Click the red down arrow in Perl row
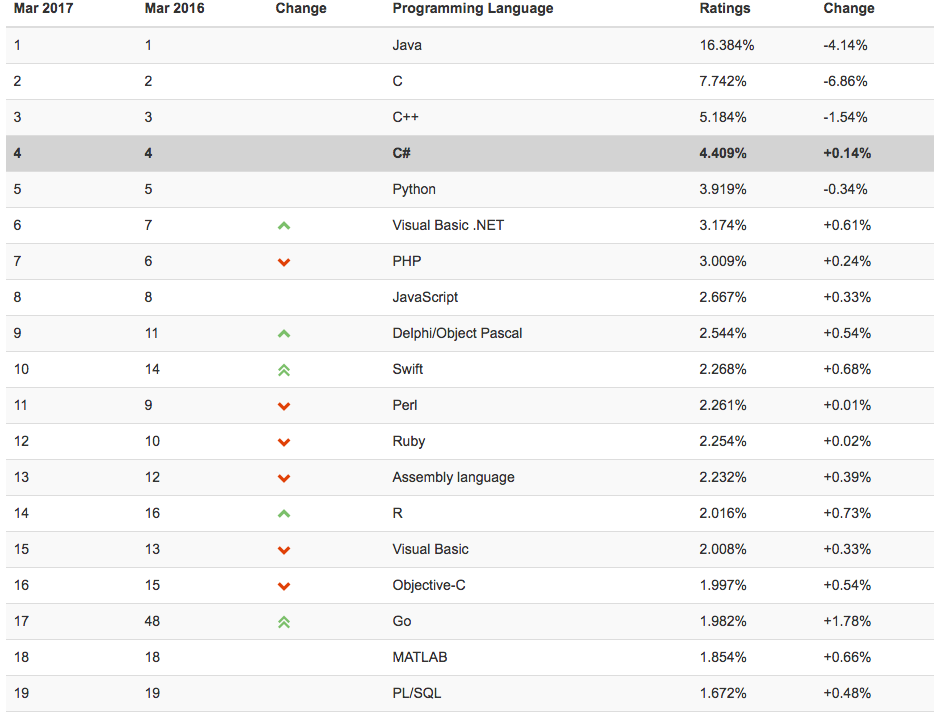 (x=284, y=406)
